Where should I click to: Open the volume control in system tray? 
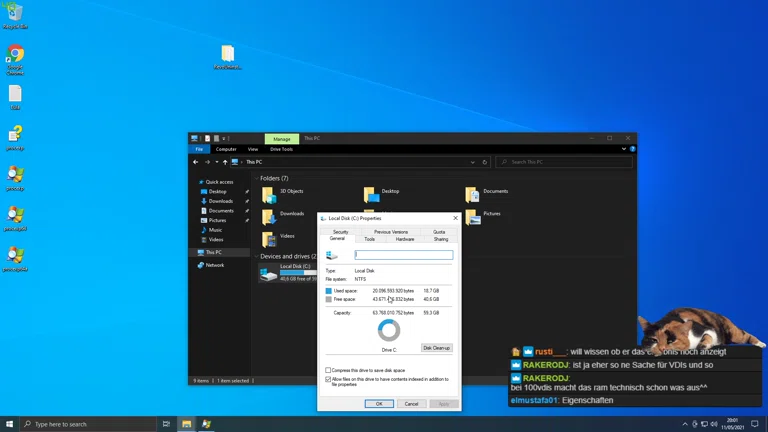714,424
